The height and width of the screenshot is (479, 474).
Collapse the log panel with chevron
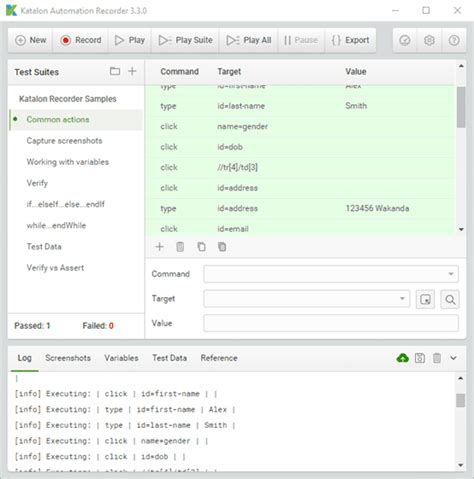click(x=453, y=358)
